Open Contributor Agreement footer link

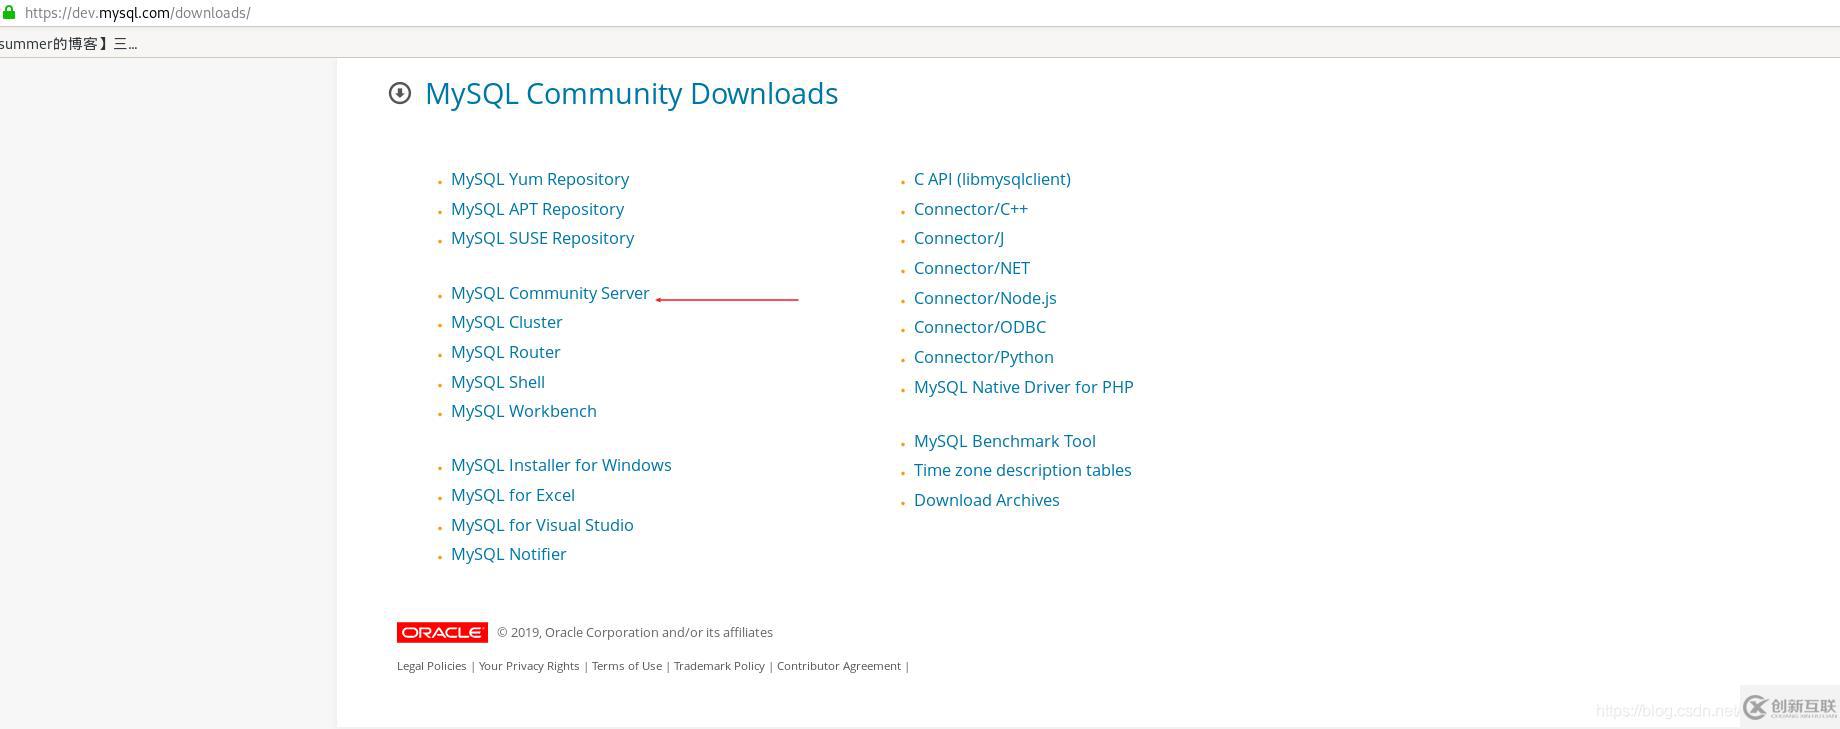pos(839,666)
